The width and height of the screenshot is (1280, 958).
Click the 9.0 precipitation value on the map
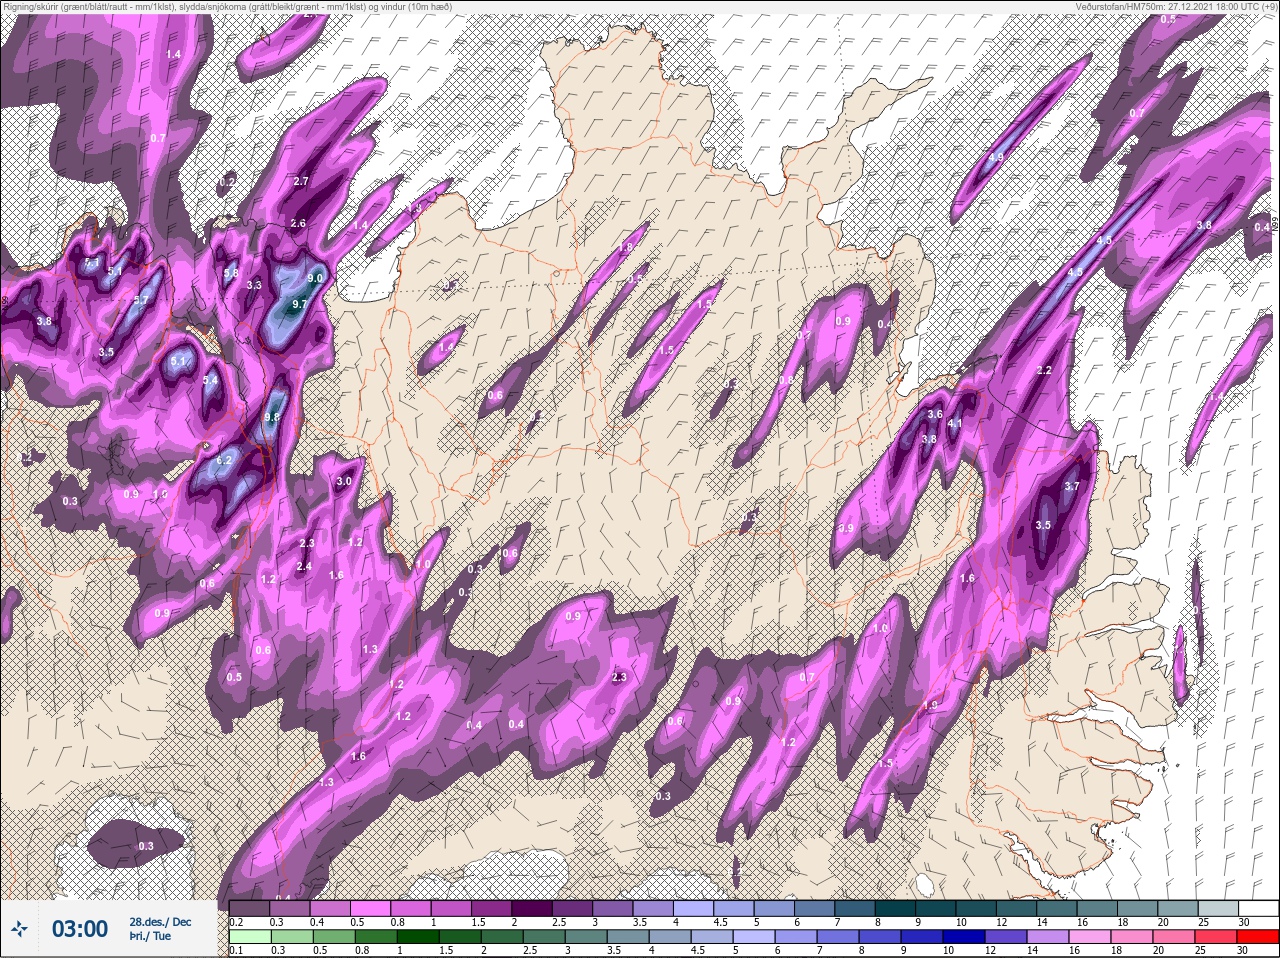[x=316, y=278]
